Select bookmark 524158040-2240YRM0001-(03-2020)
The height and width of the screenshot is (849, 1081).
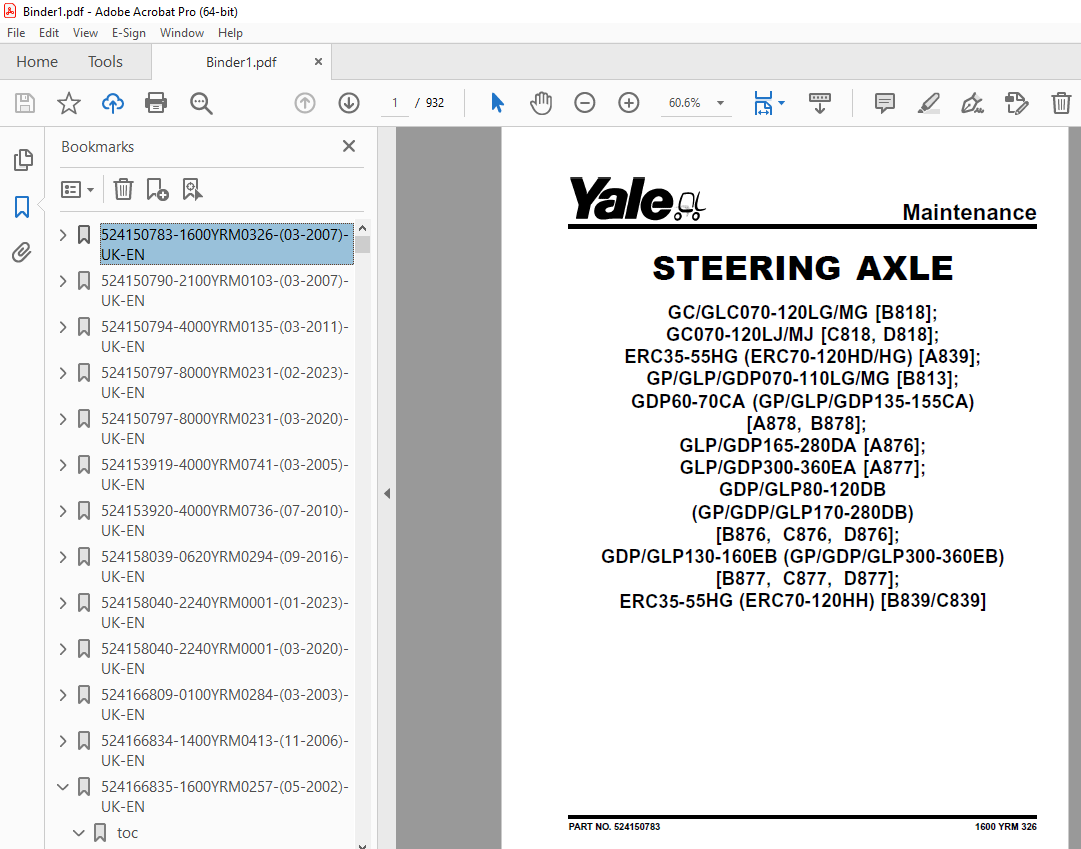pyautogui.click(x=225, y=659)
